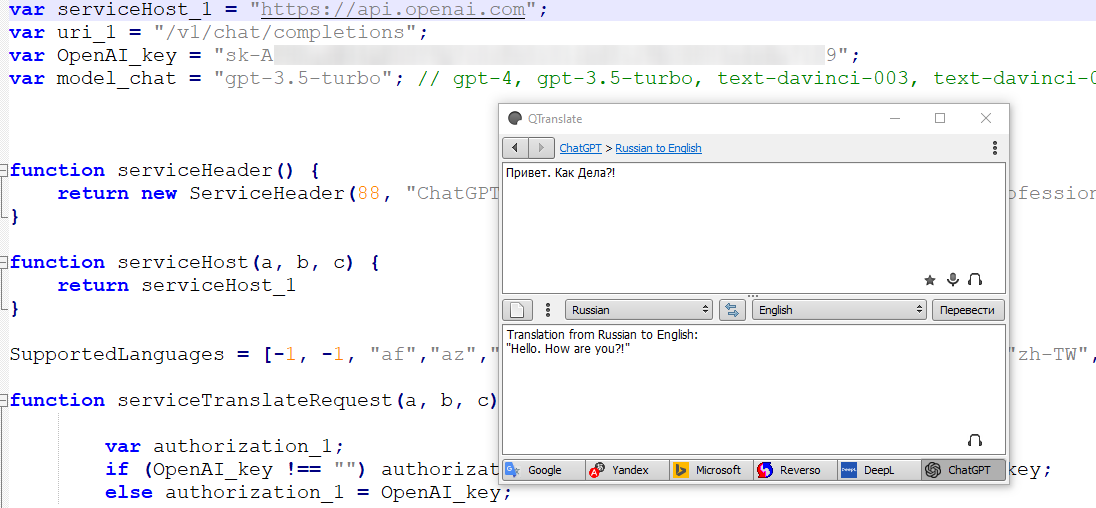Clear the text with the blank page button
The width and height of the screenshot is (1096, 508).
point(518,310)
